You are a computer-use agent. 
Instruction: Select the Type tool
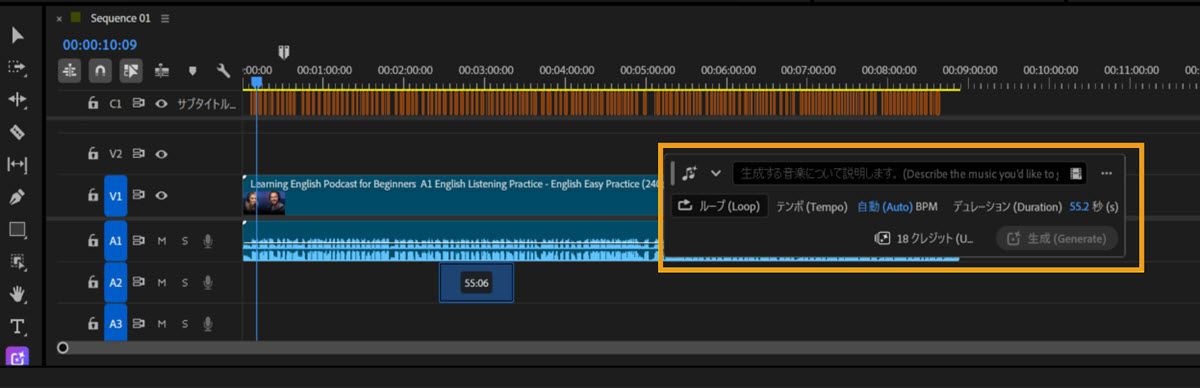coord(18,326)
